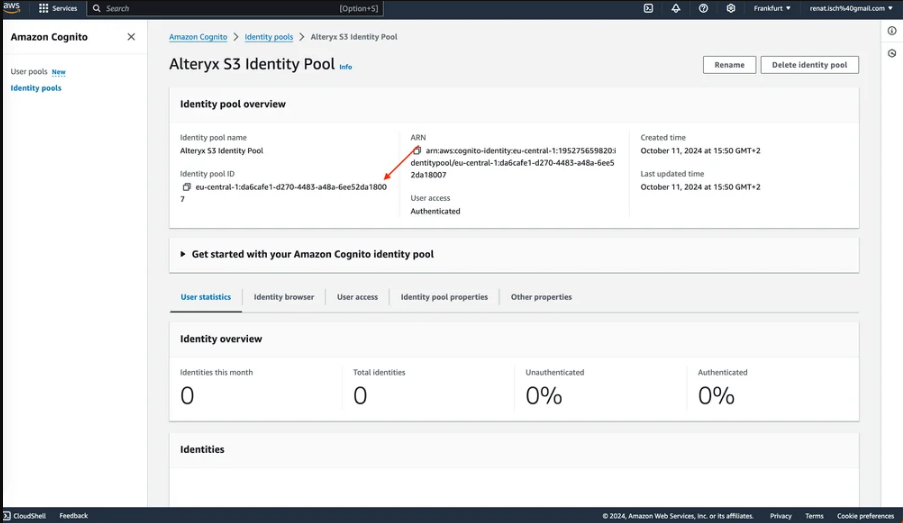903x523 pixels.
Task: Open the Frankfurt region dropdown
Action: point(772,8)
